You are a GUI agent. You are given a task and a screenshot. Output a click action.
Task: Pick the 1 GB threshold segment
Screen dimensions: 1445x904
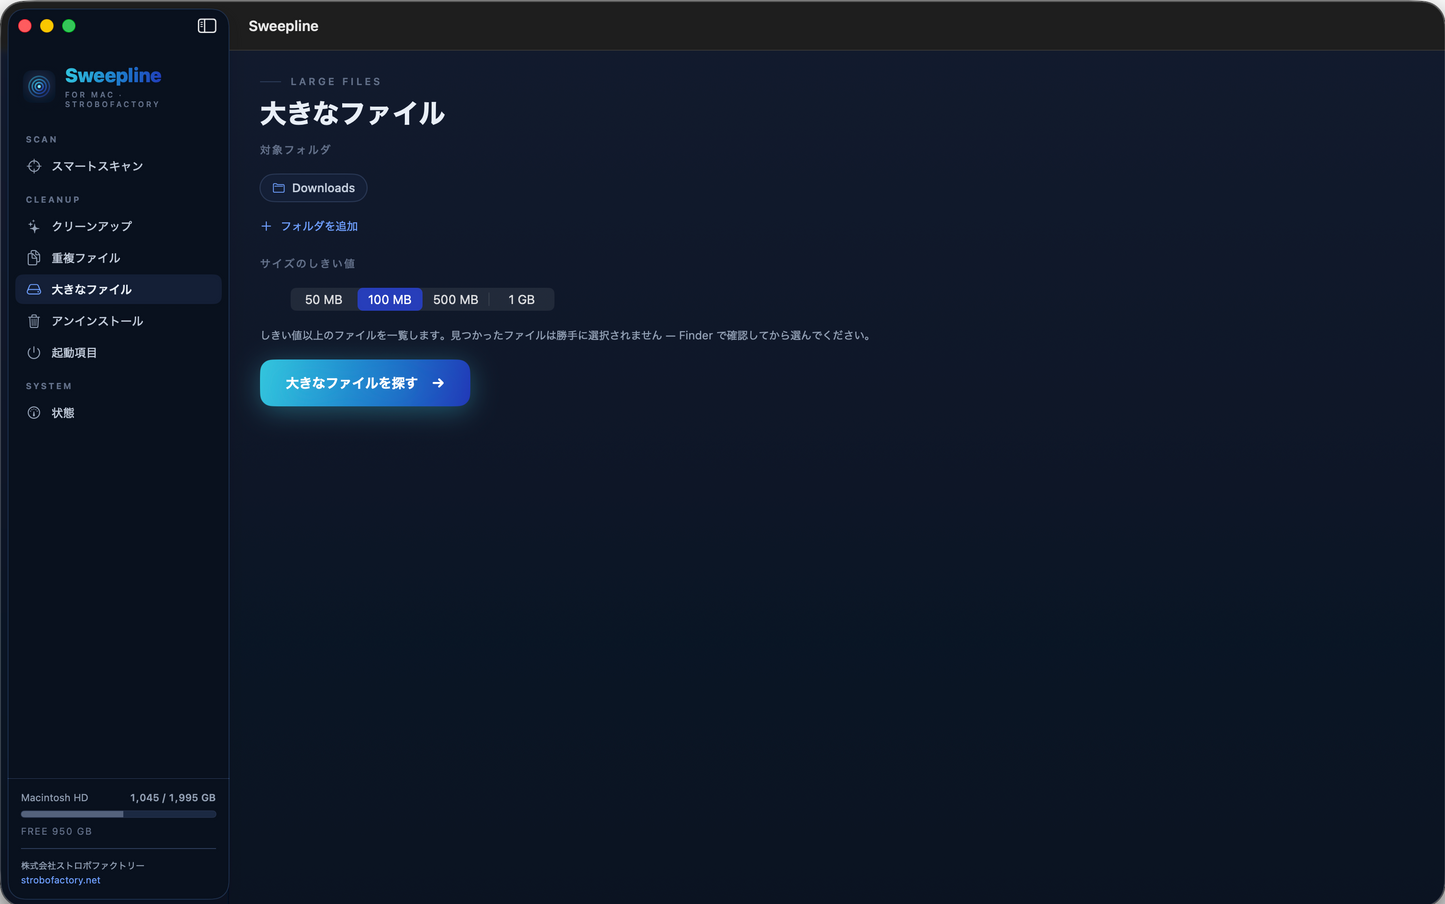(522, 300)
